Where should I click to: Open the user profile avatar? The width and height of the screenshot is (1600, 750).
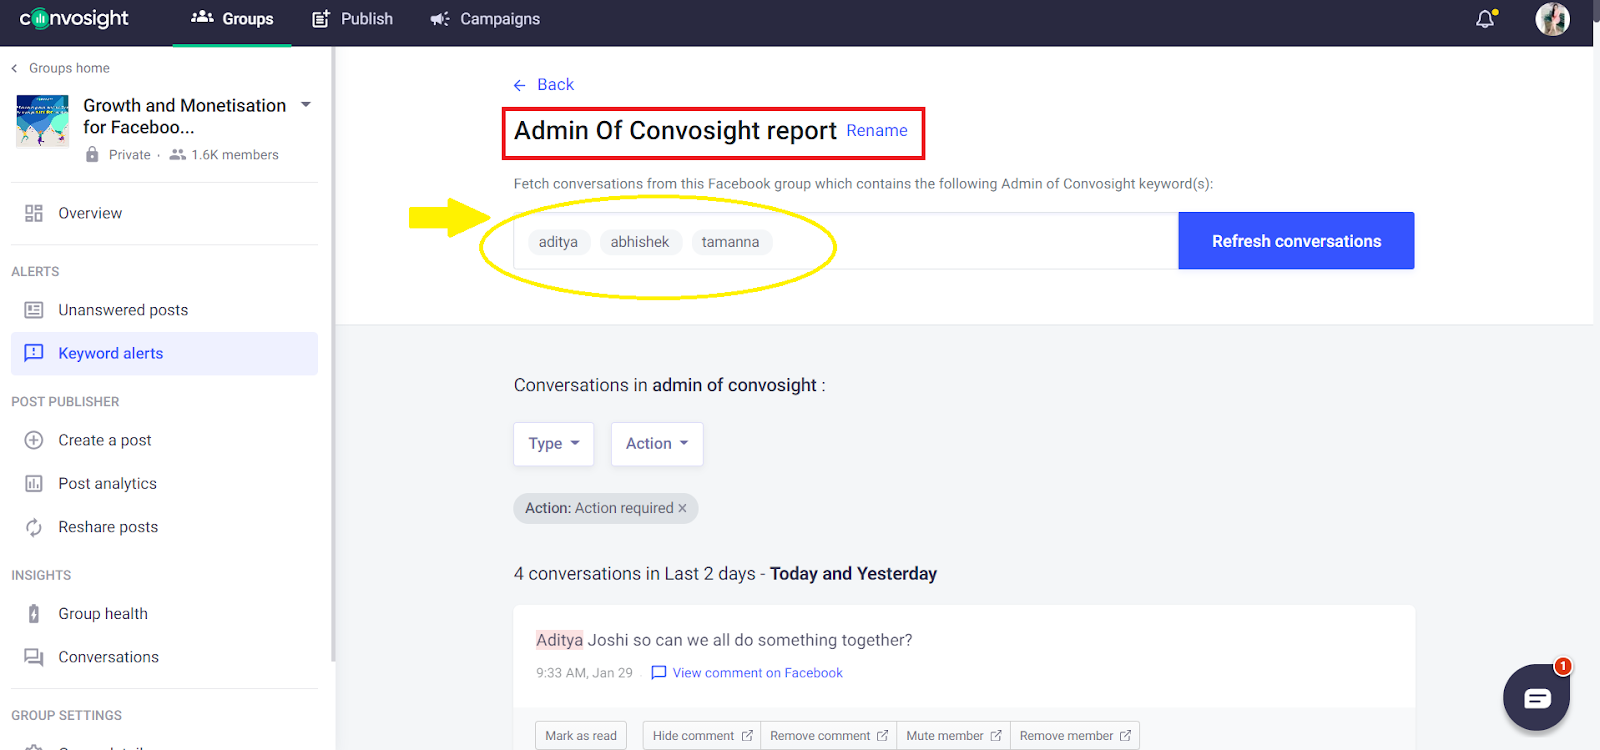[x=1552, y=19]
